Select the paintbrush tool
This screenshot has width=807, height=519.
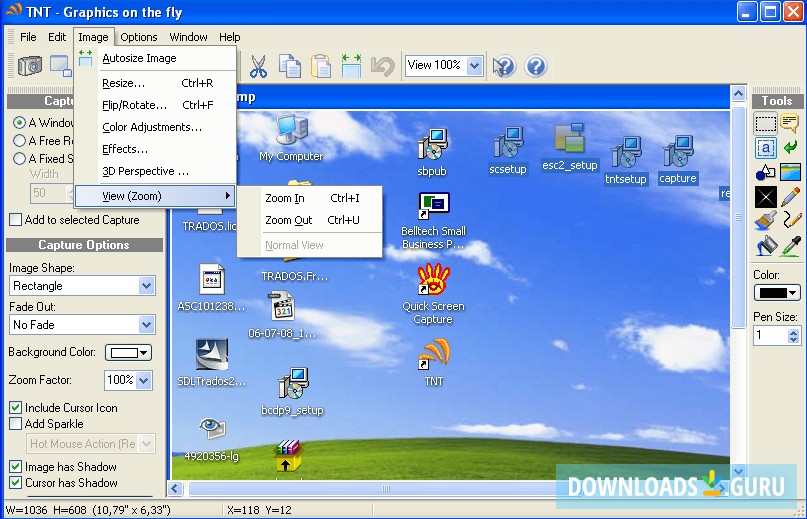pyautogui.click(x=765, y=220)
